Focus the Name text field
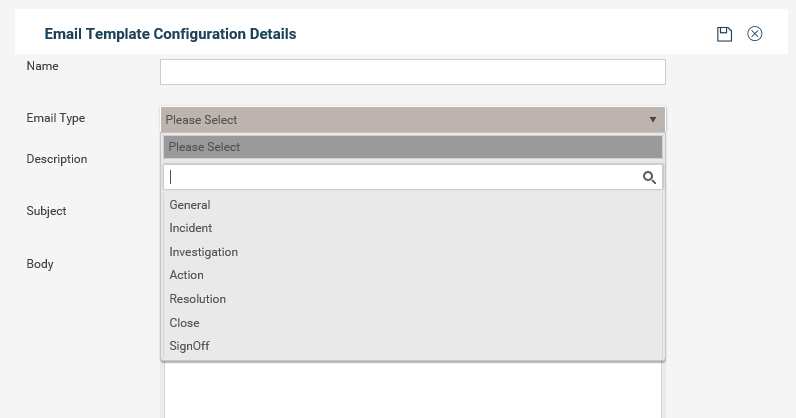This screenshot has width=796, height=418. (413, 72)
